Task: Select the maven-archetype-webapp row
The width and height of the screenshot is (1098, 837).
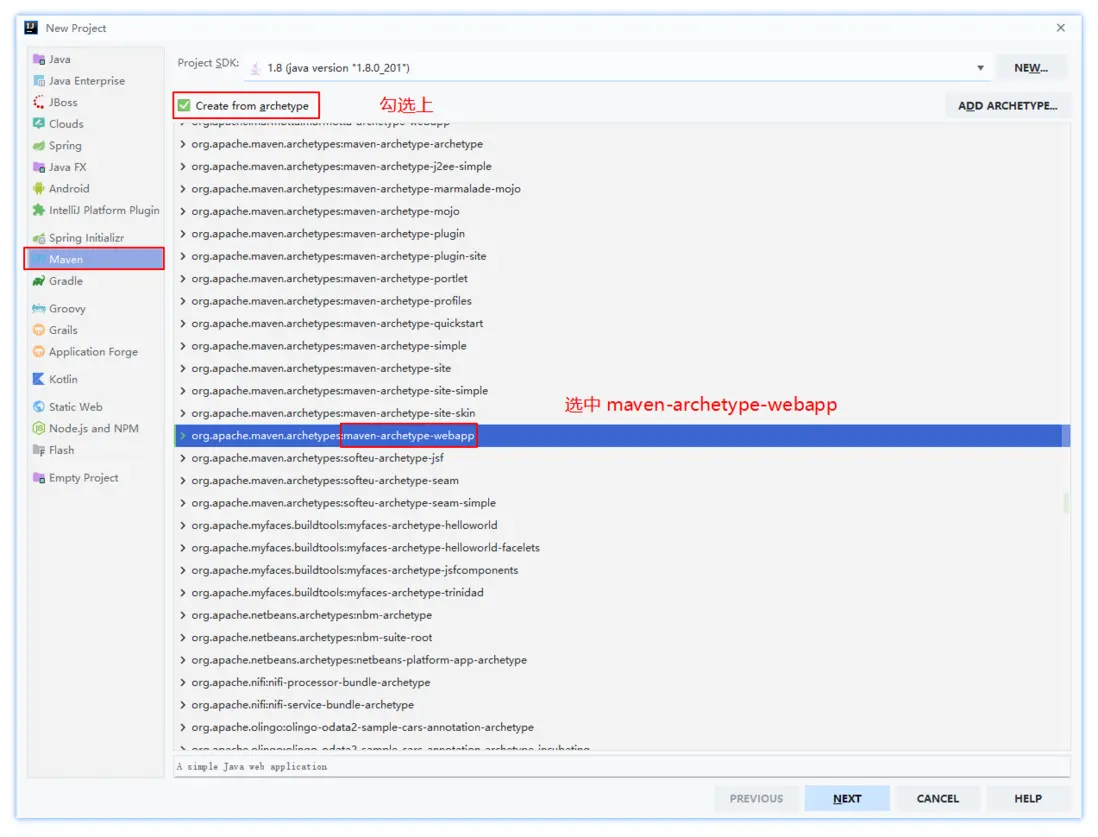Action: click(x=622, y=436)
